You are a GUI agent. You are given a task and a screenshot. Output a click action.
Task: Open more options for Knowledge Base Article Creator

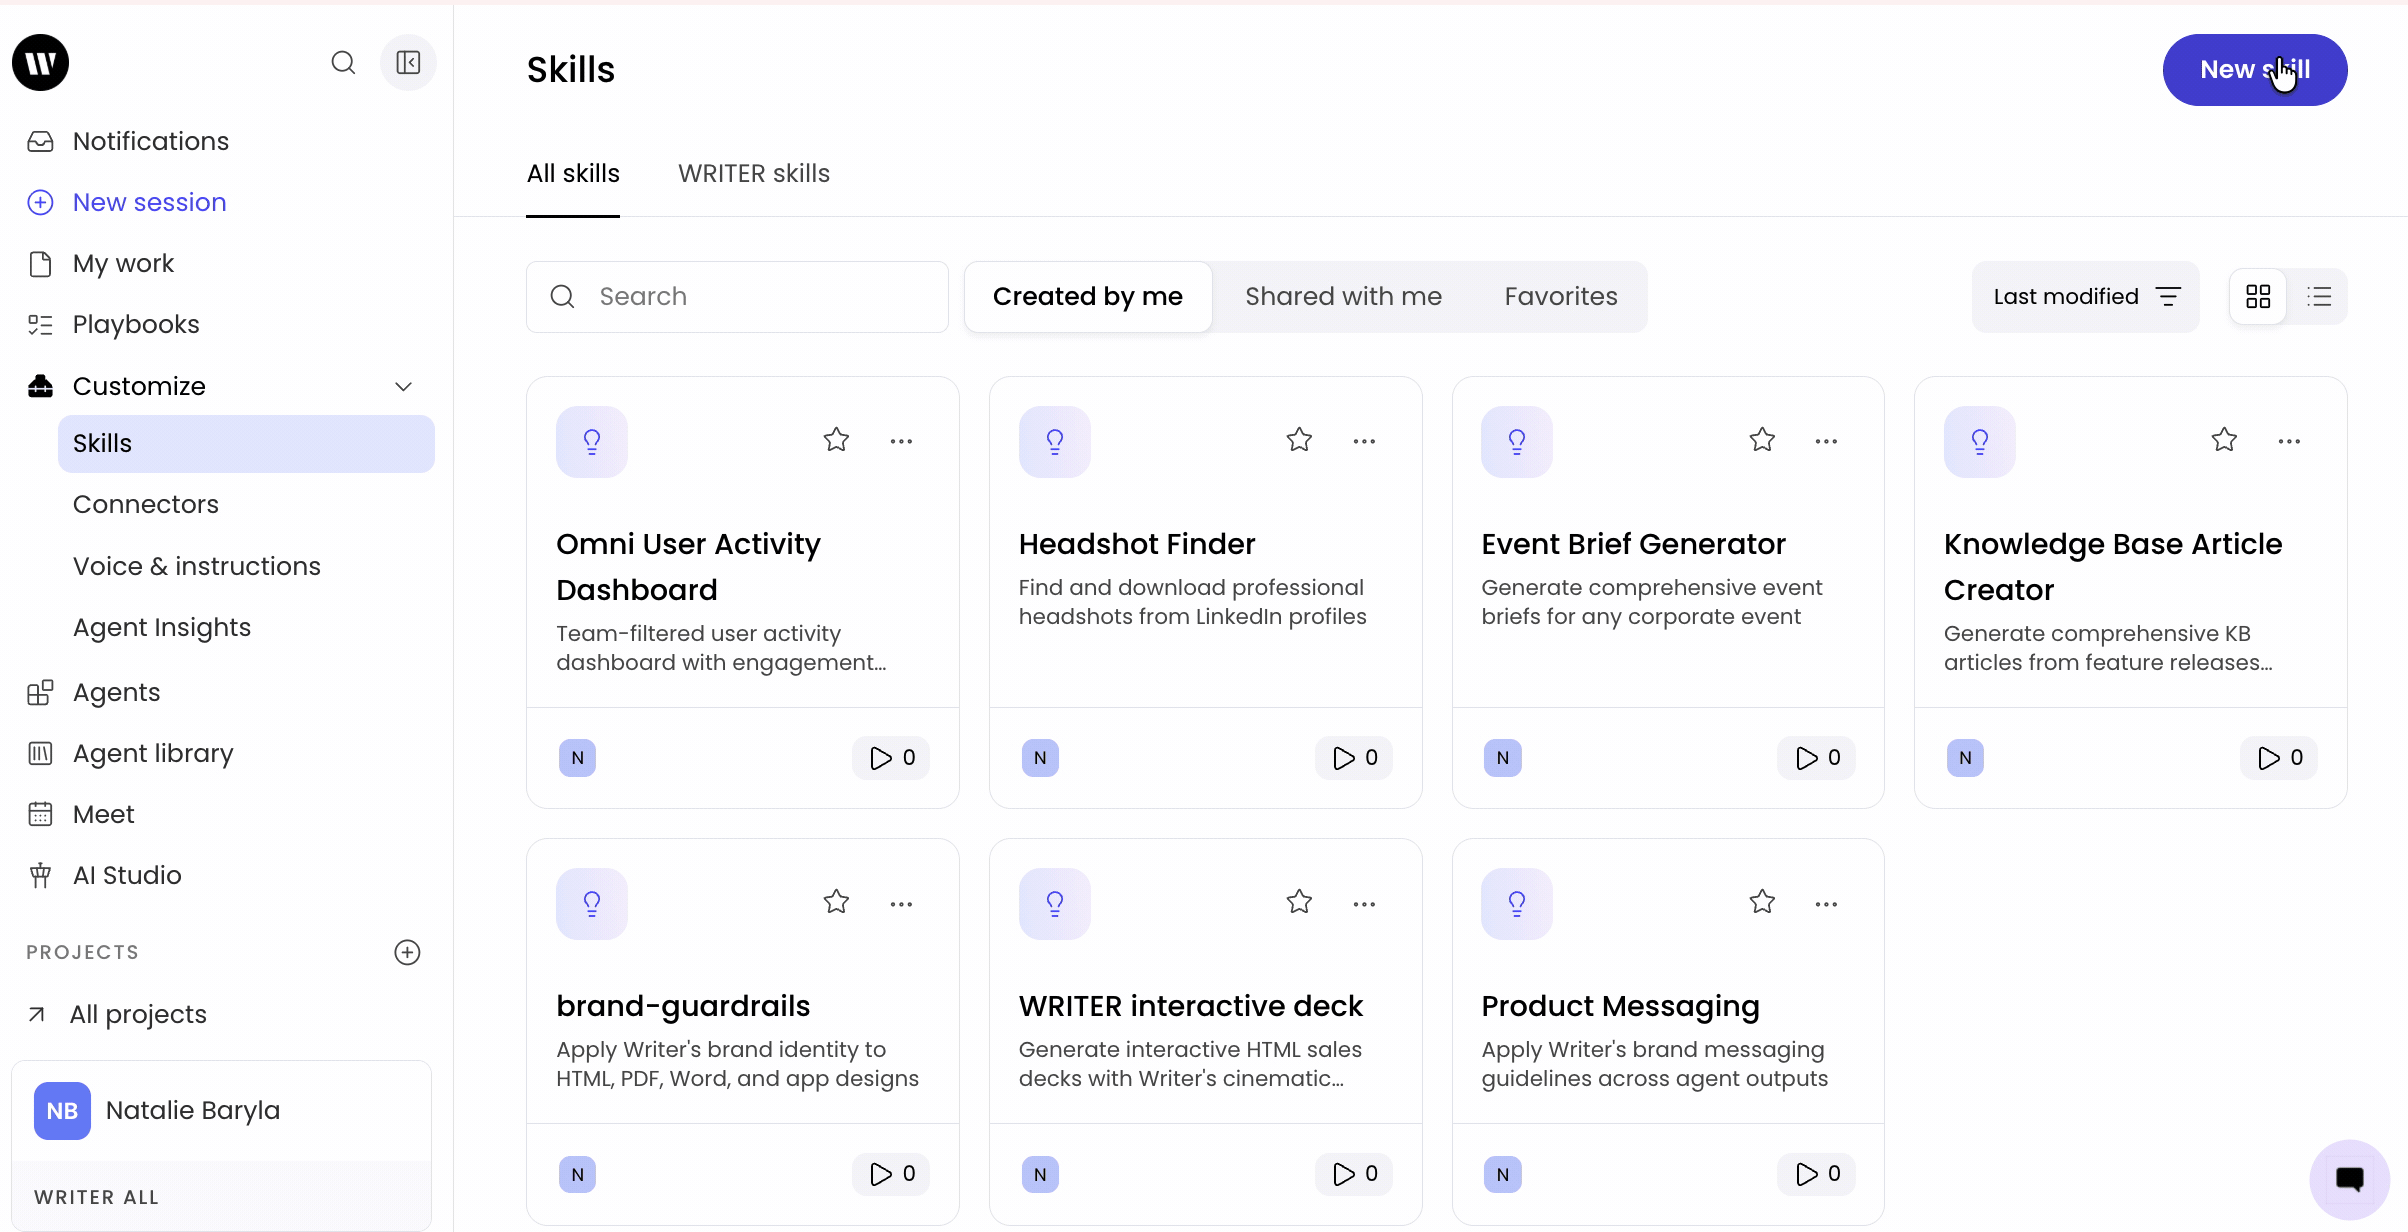pos(2289,441)
